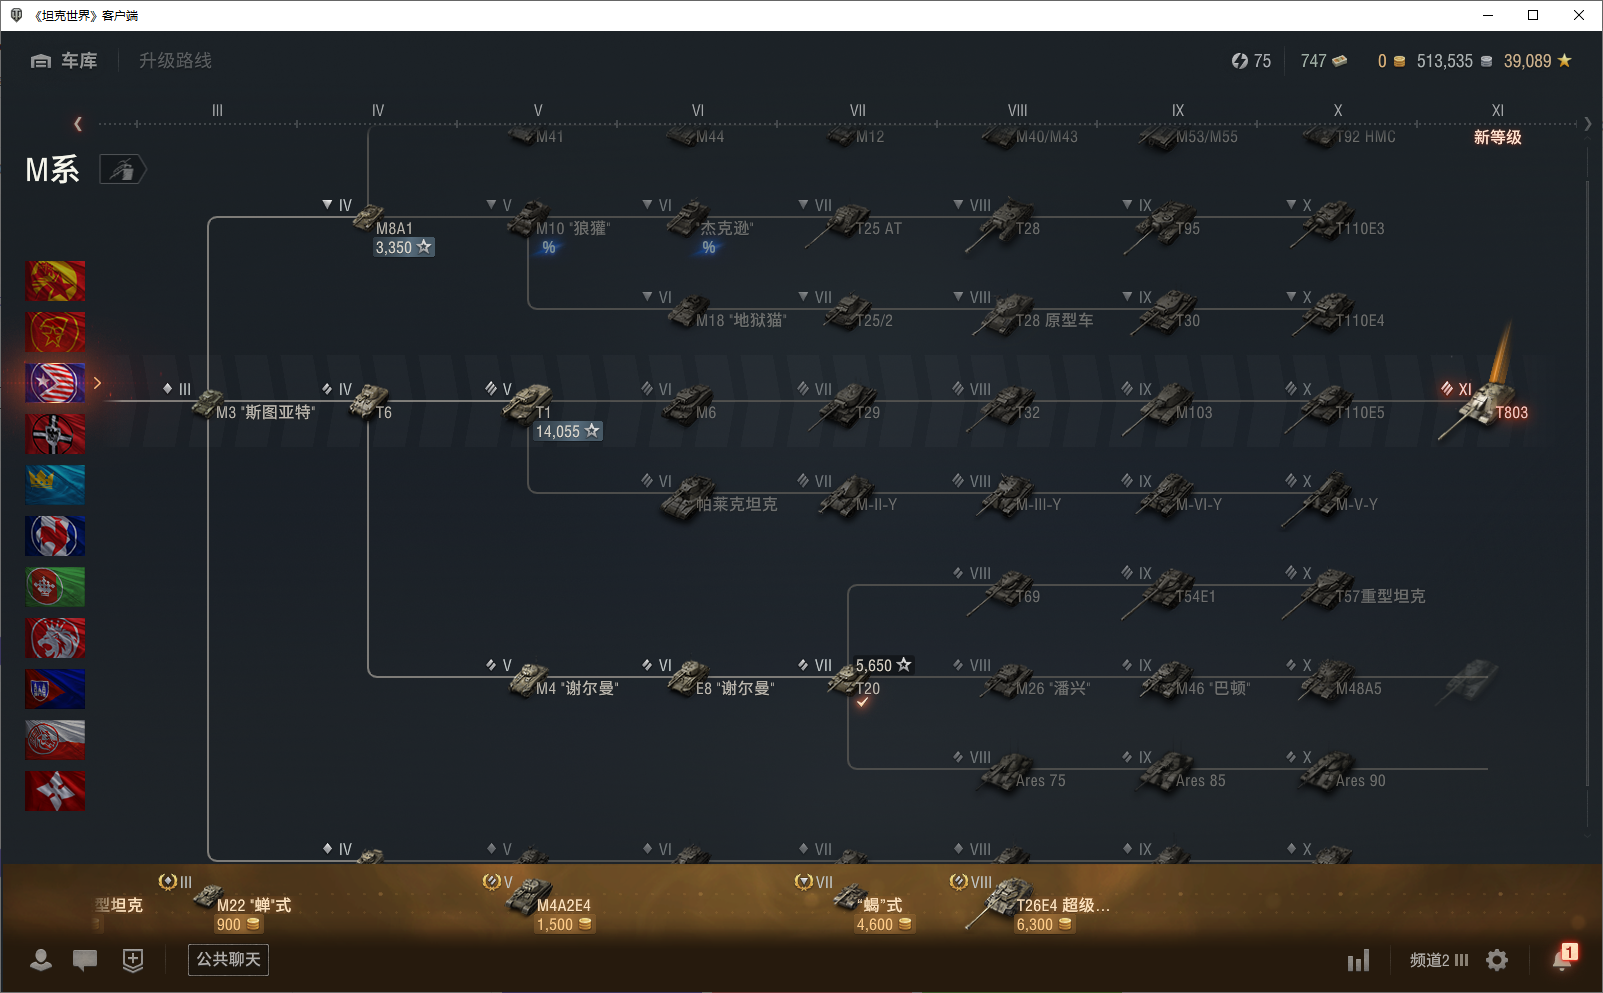
Task: Research M8A1 using the 3,350 XP button
Action: click(x=403, y=247)
